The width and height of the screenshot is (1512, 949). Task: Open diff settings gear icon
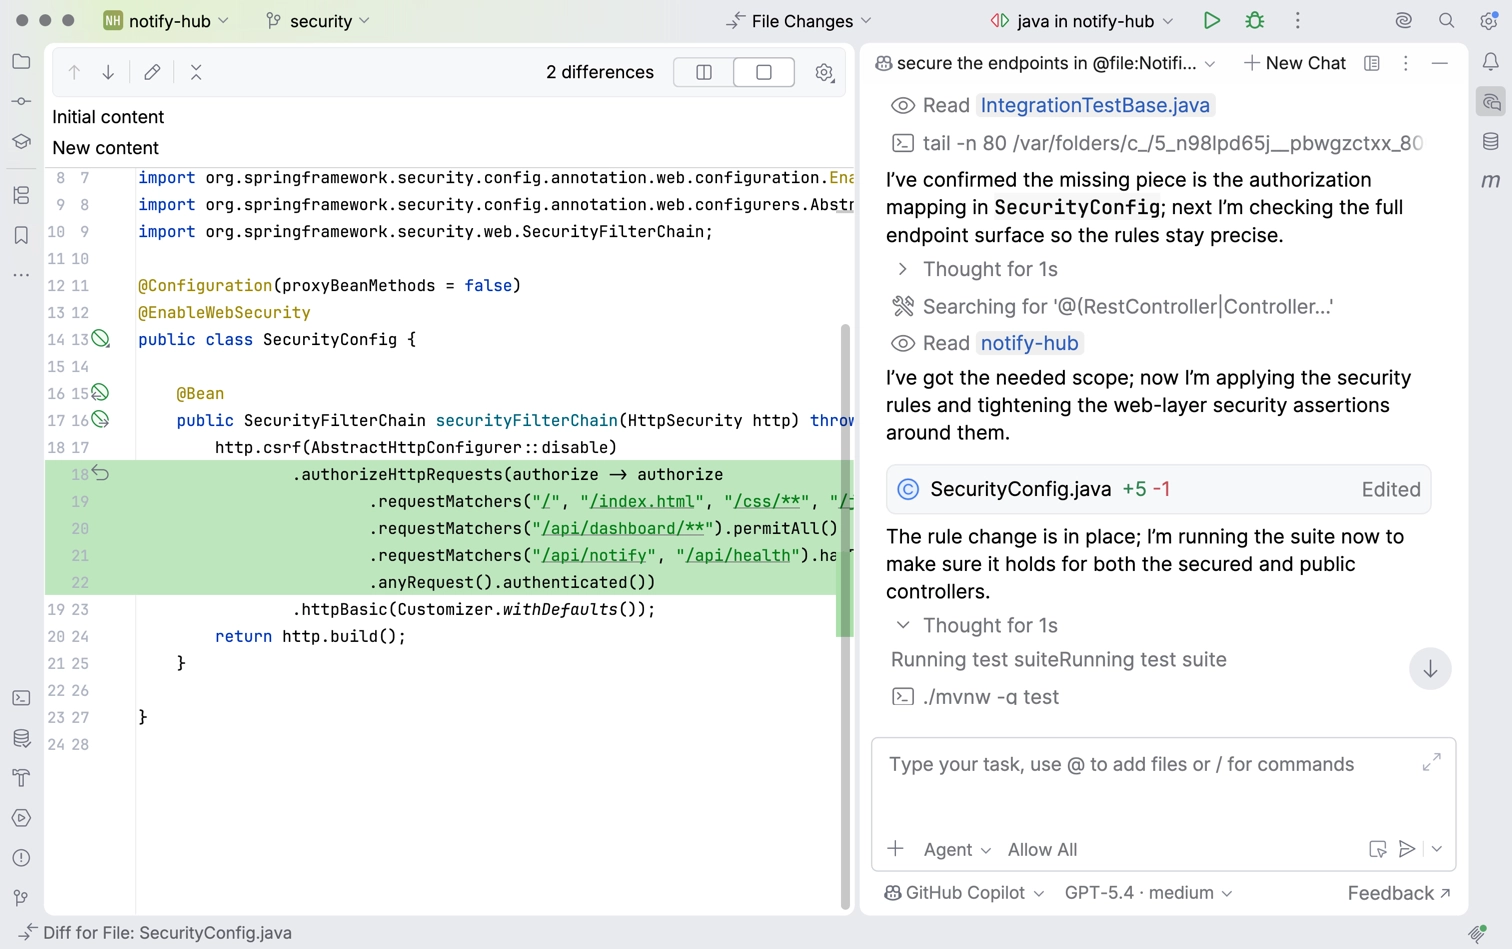tap(824, 72)
